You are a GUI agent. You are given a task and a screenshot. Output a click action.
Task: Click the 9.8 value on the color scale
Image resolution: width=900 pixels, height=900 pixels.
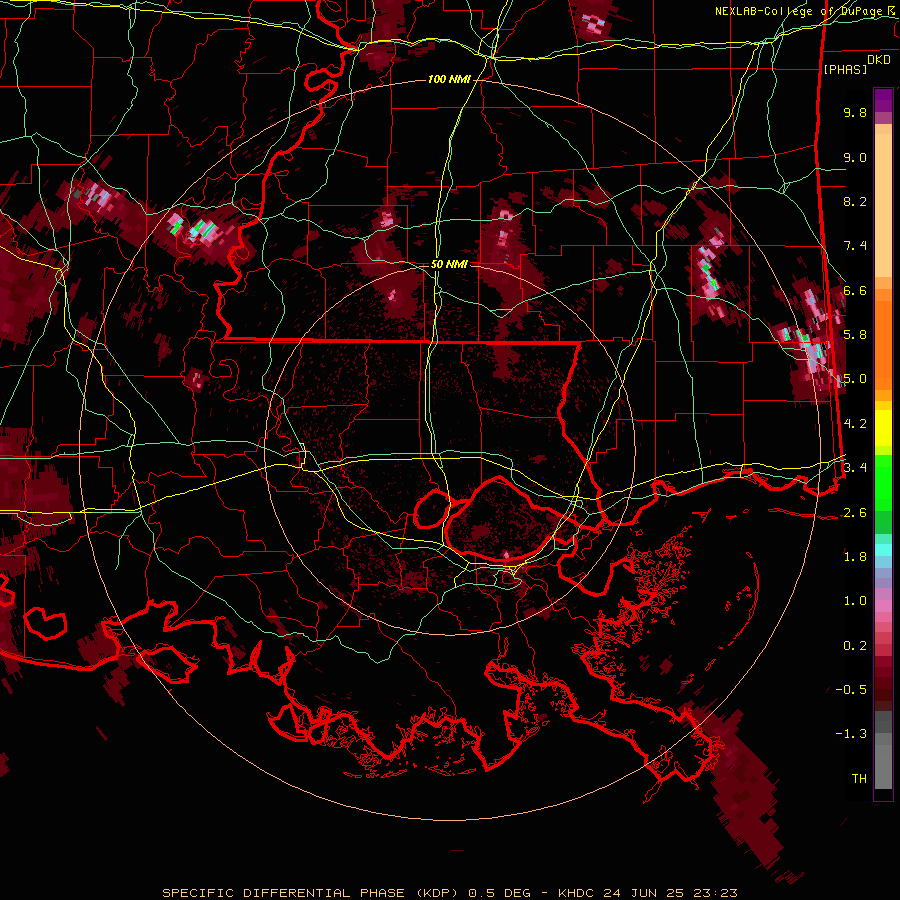coord(855,112)
